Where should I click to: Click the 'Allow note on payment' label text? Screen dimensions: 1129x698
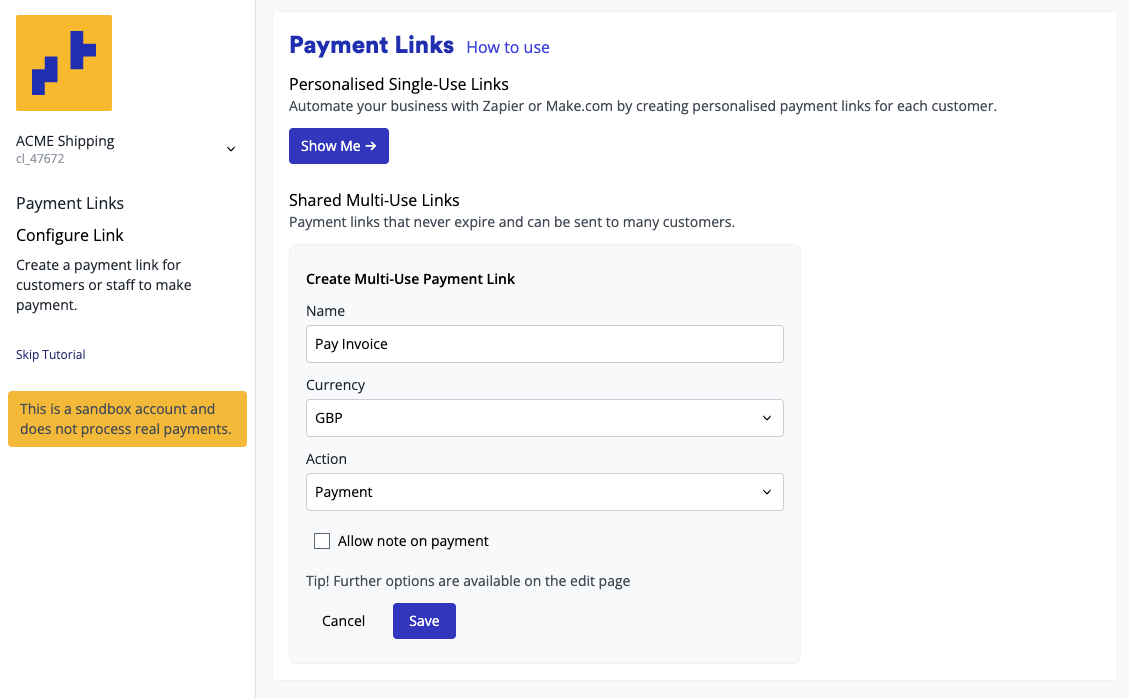coord(413,541)
